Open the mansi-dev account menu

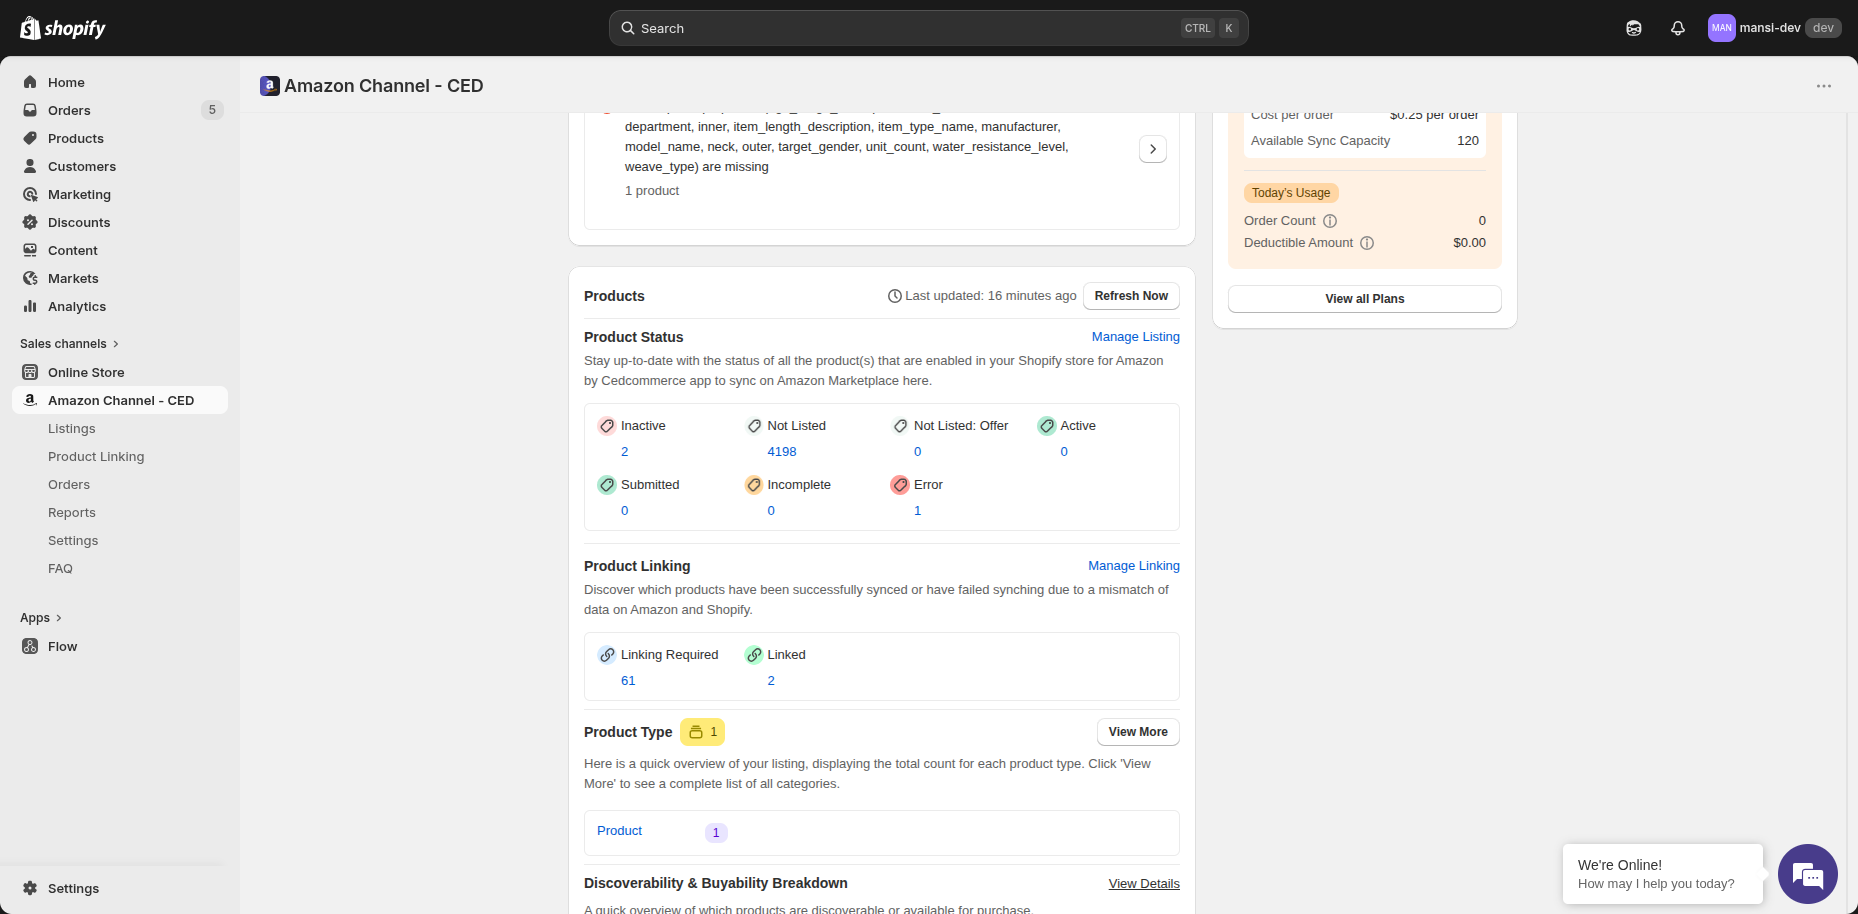click(1775, 28)
